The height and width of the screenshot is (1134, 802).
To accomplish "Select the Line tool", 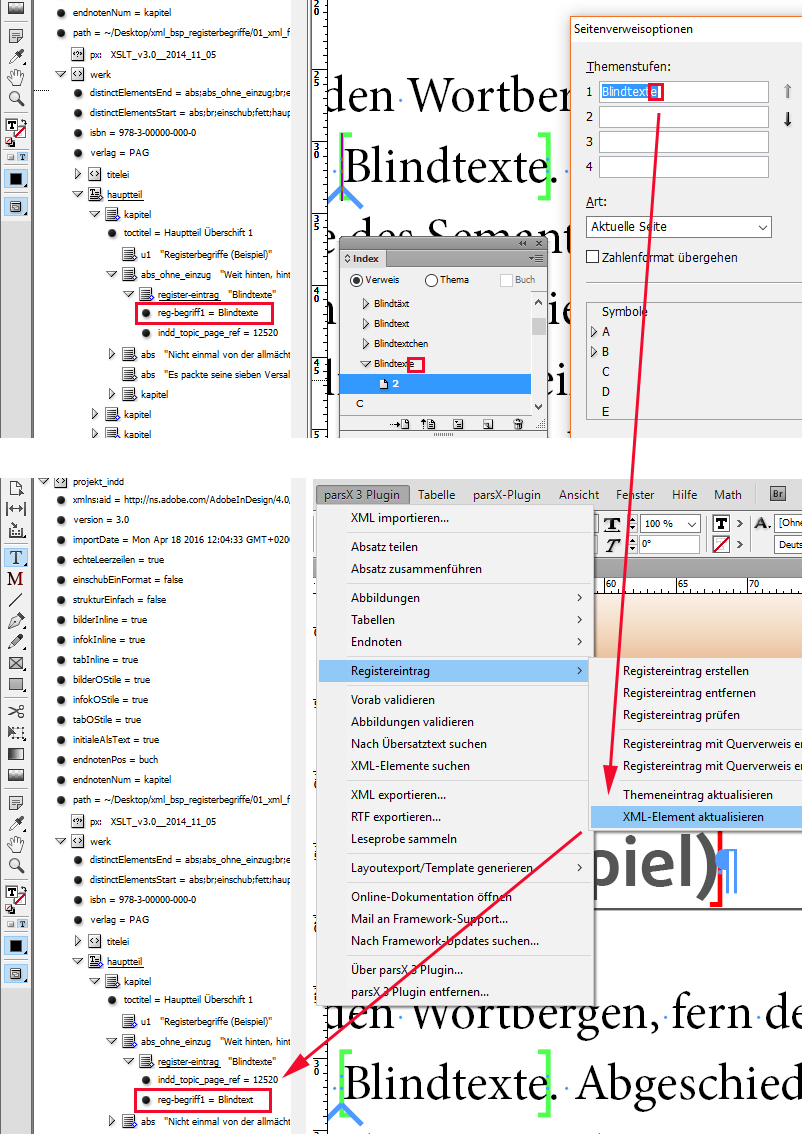I will pos(15,600).
